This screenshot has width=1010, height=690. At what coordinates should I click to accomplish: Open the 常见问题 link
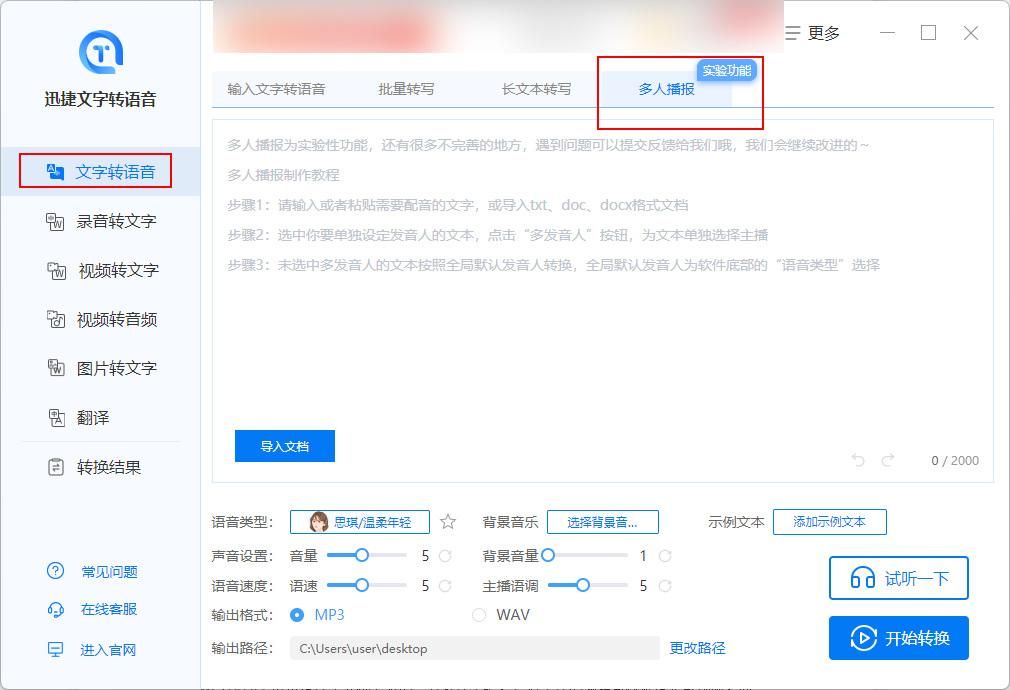point(109,571)
